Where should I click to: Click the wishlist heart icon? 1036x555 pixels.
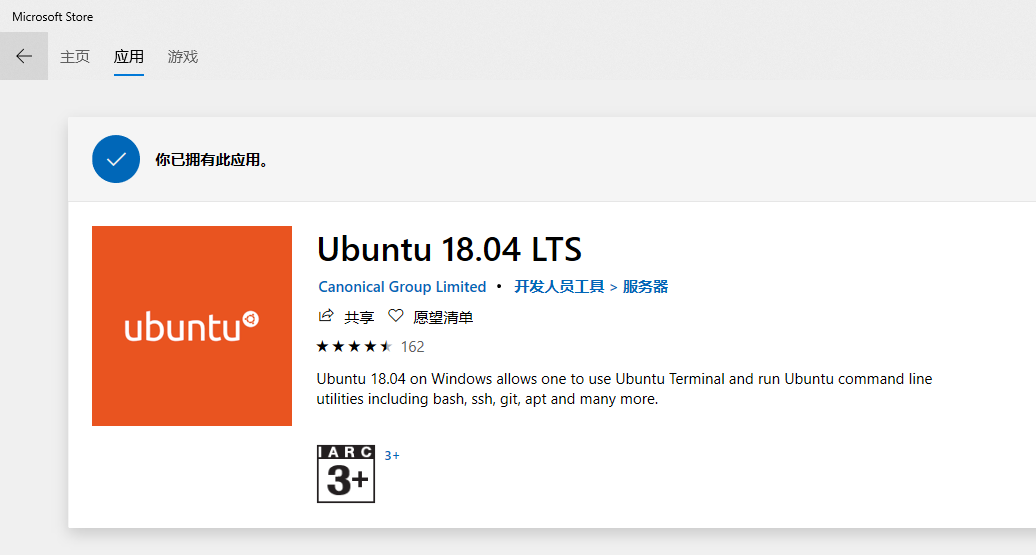point(396,316)
